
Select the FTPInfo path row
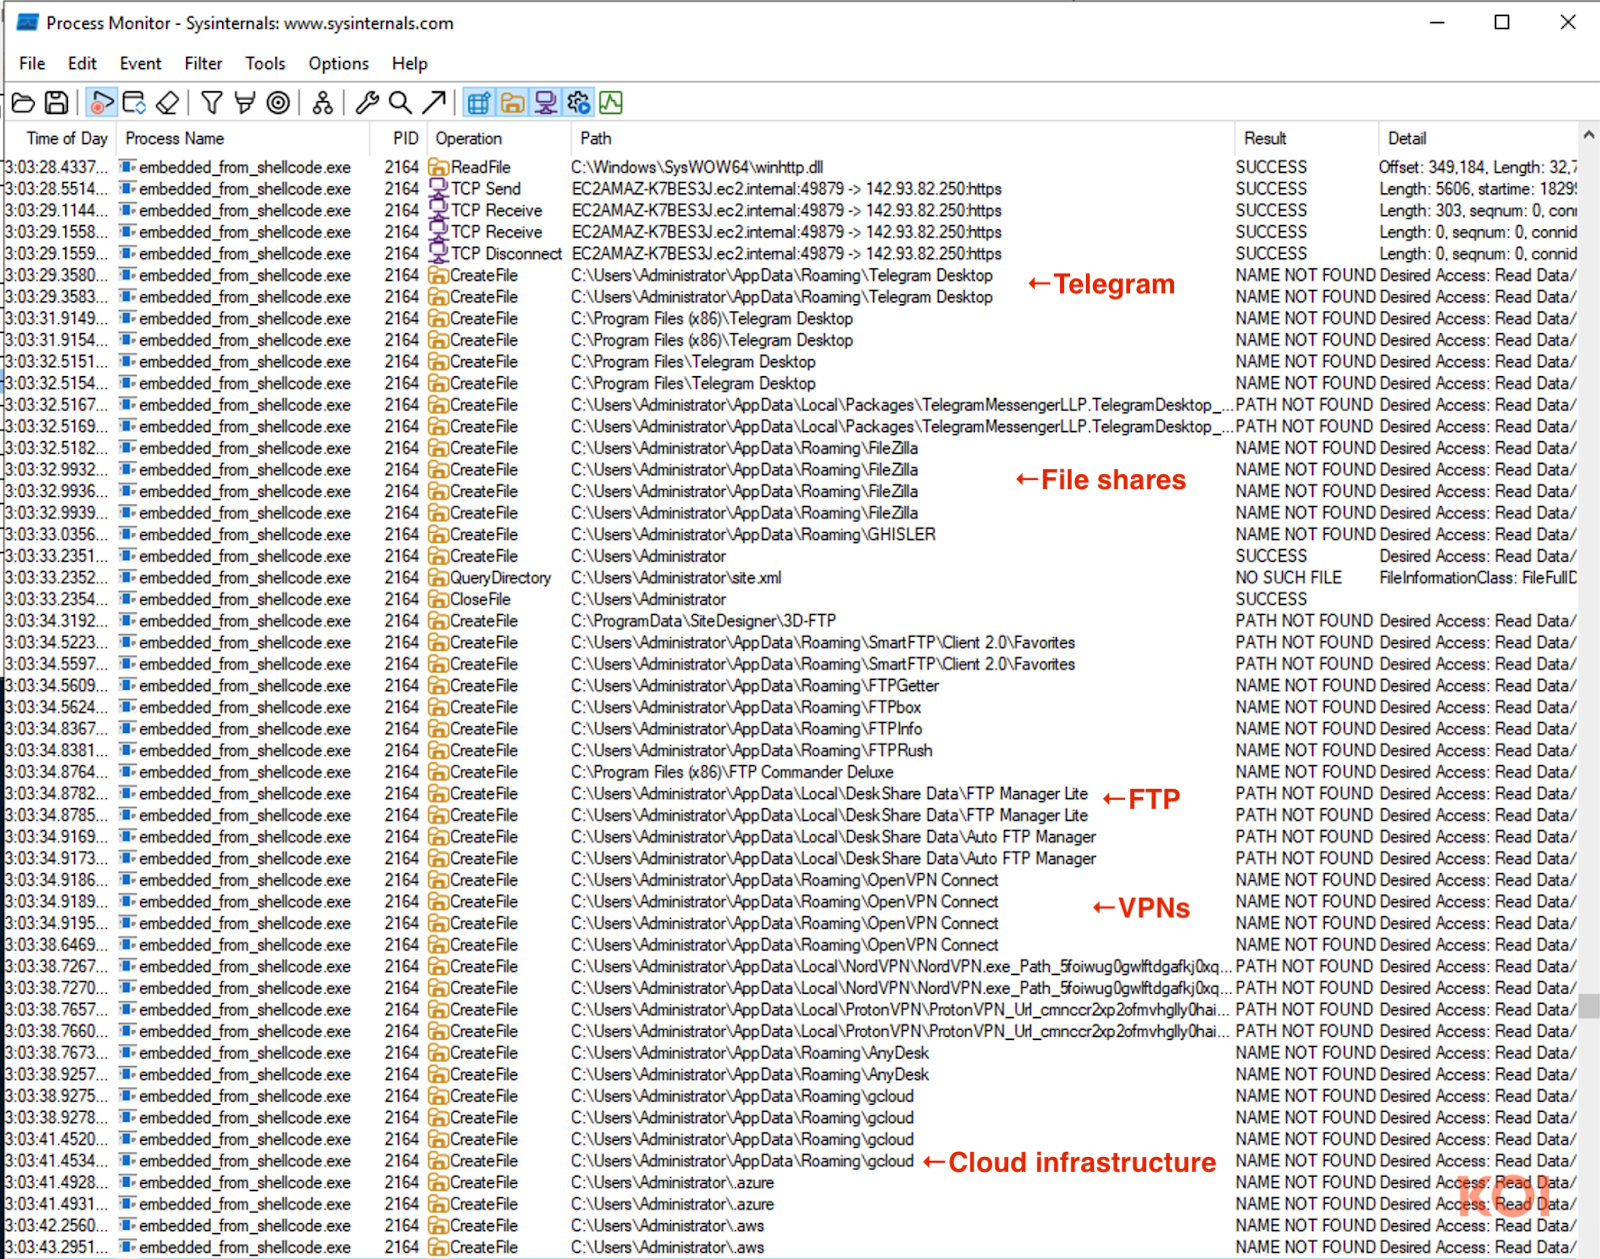(x=791, y=729)
